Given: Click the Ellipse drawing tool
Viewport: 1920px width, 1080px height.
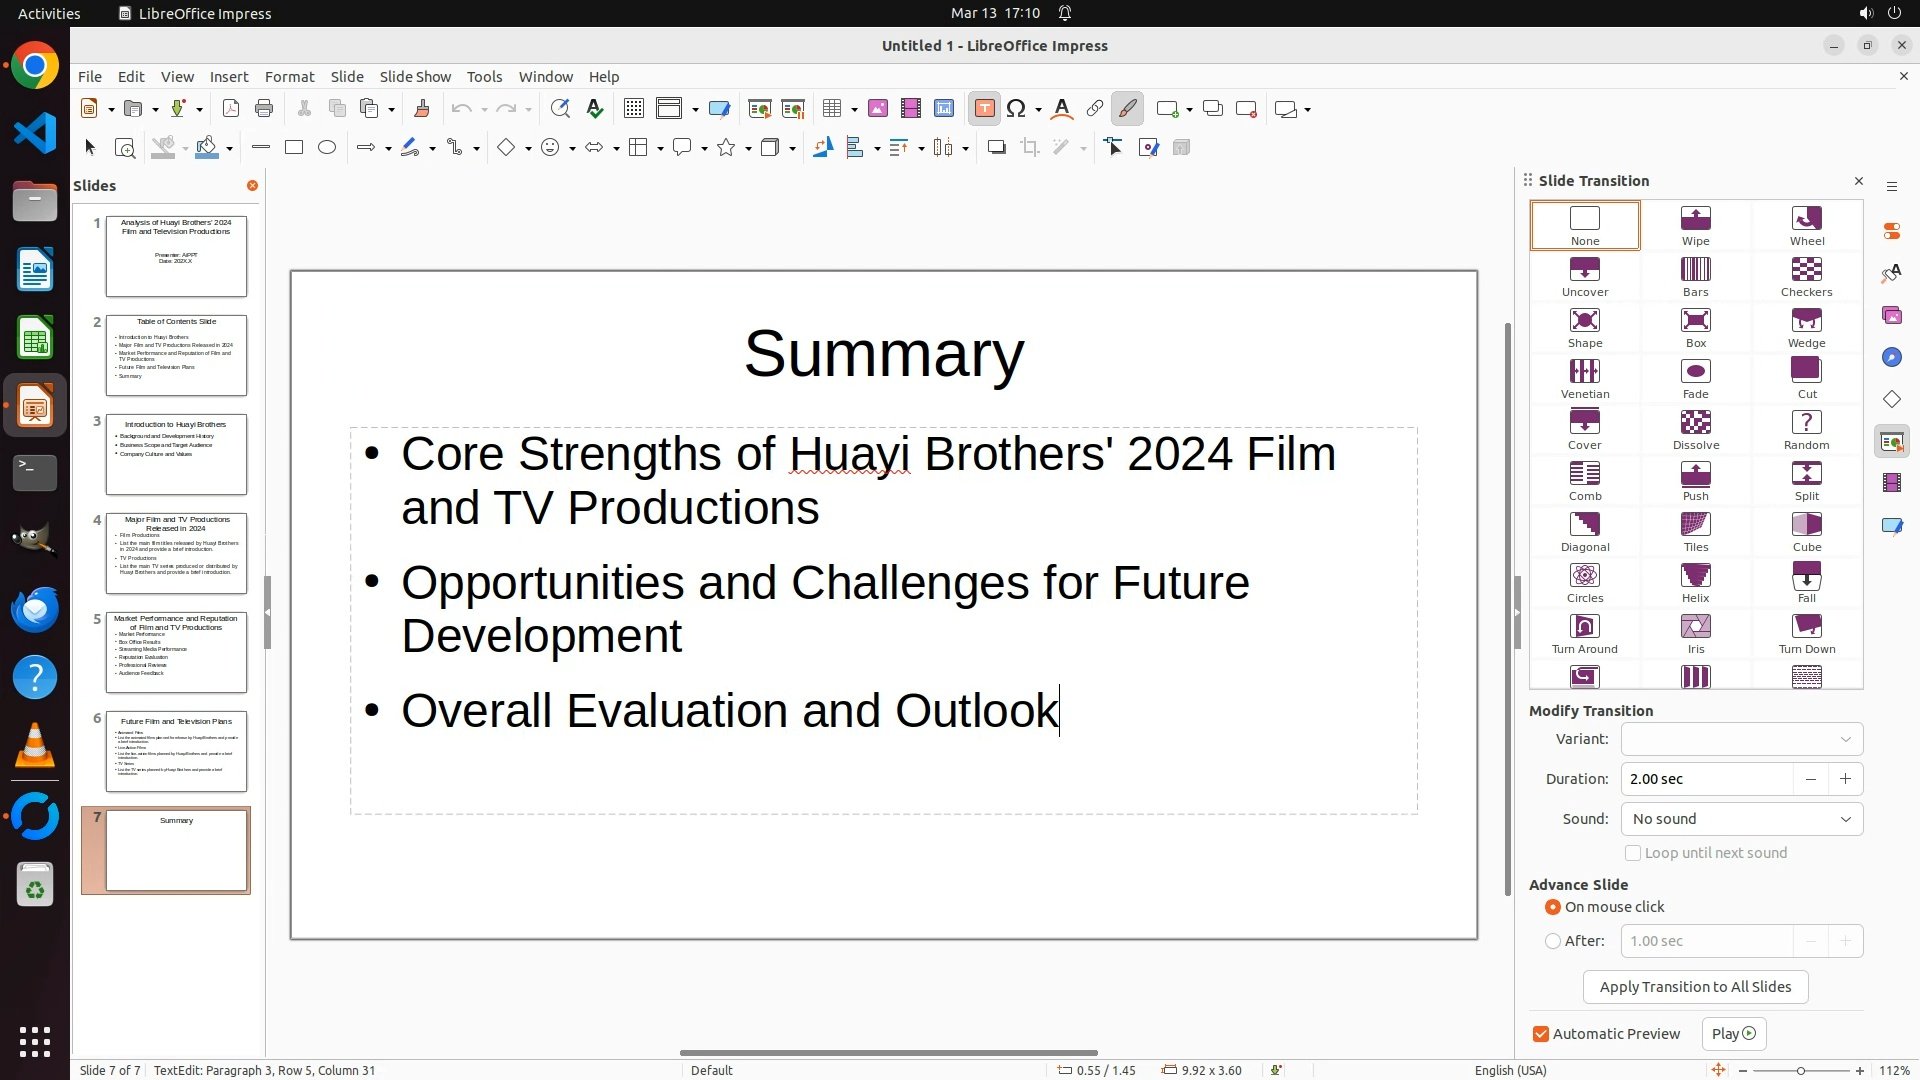Looking at the screenshot, I should [327, 148].
